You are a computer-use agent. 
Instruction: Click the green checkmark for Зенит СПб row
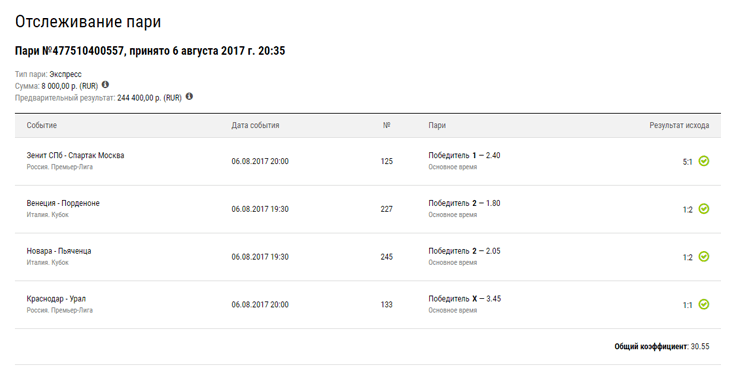click(704, 161)
